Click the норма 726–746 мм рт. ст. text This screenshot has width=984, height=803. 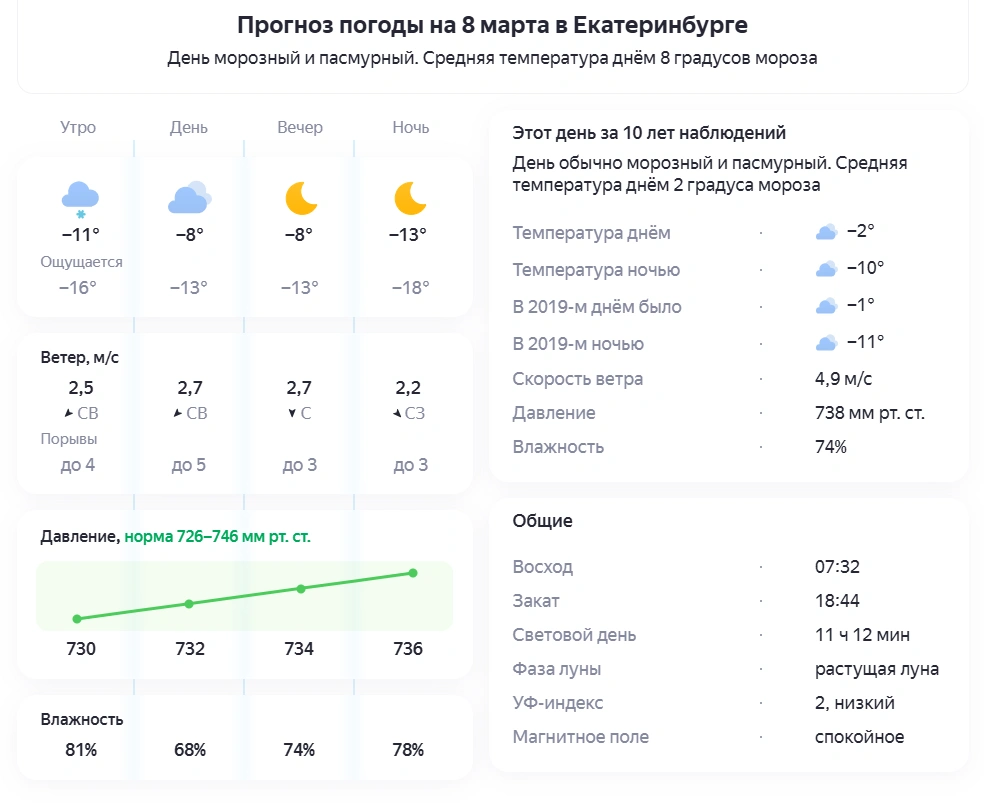point(217,537)
